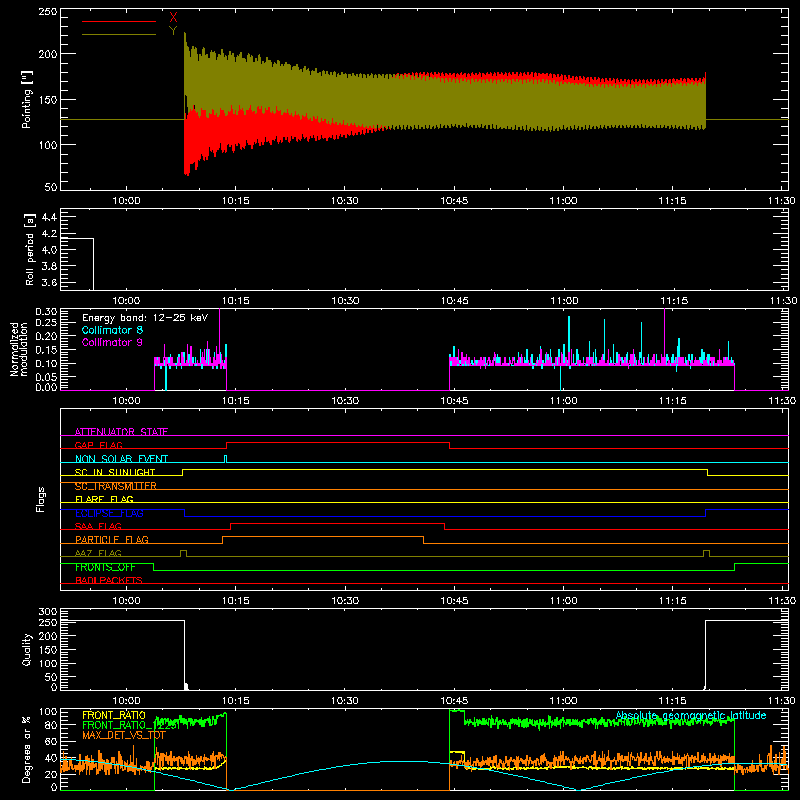Click the orange MAX_DET_VS_TOT legend label
The height and width of the screenshot is (800, 800).
tap(124, 735)
